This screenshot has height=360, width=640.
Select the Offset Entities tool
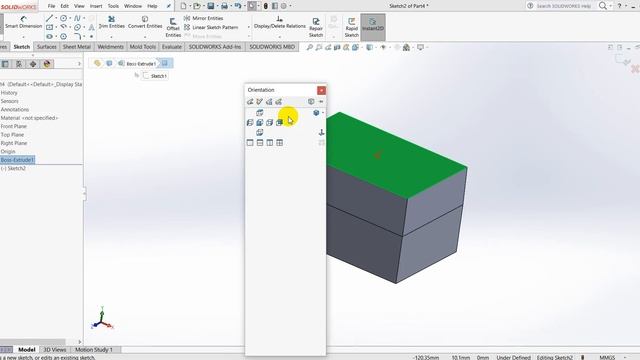tap(173, 27)
